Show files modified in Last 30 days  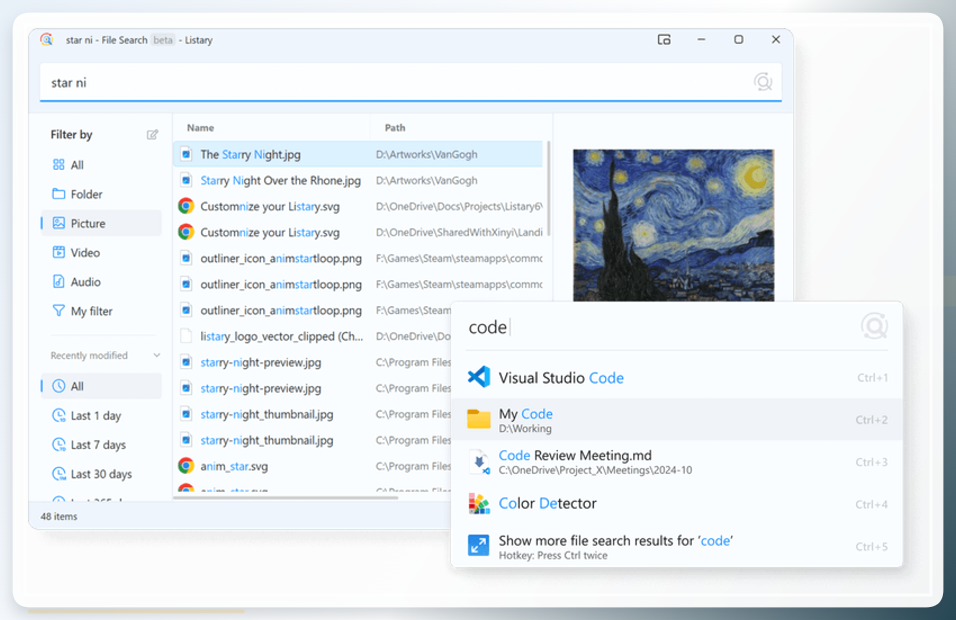click(x=101, y=474)
